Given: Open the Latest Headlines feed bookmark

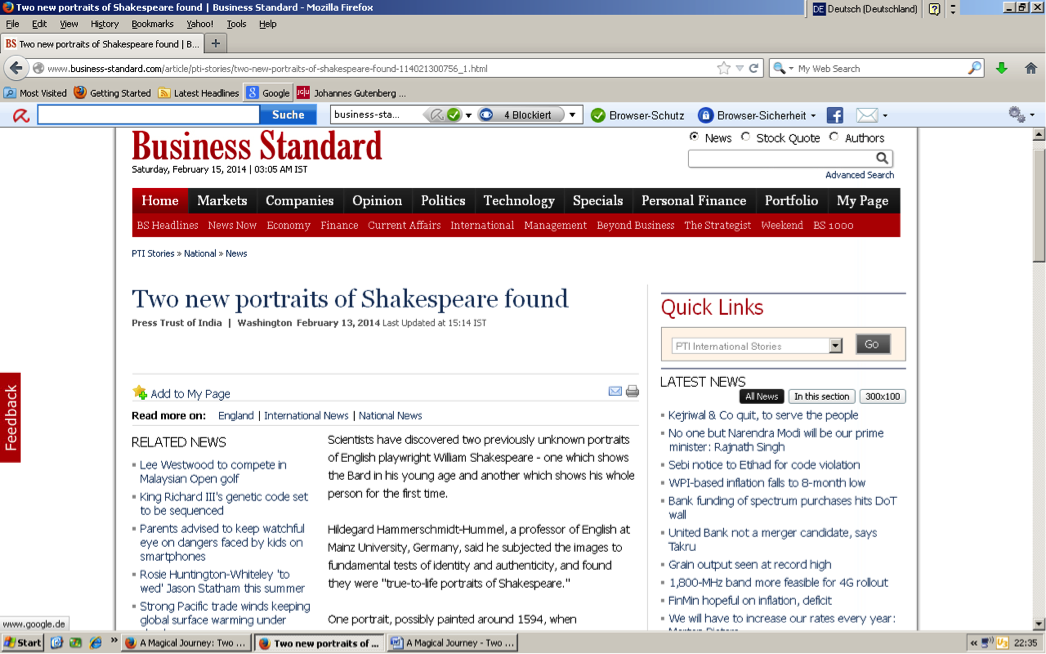Looking at the screenshot, I should [x=199, y=93].
